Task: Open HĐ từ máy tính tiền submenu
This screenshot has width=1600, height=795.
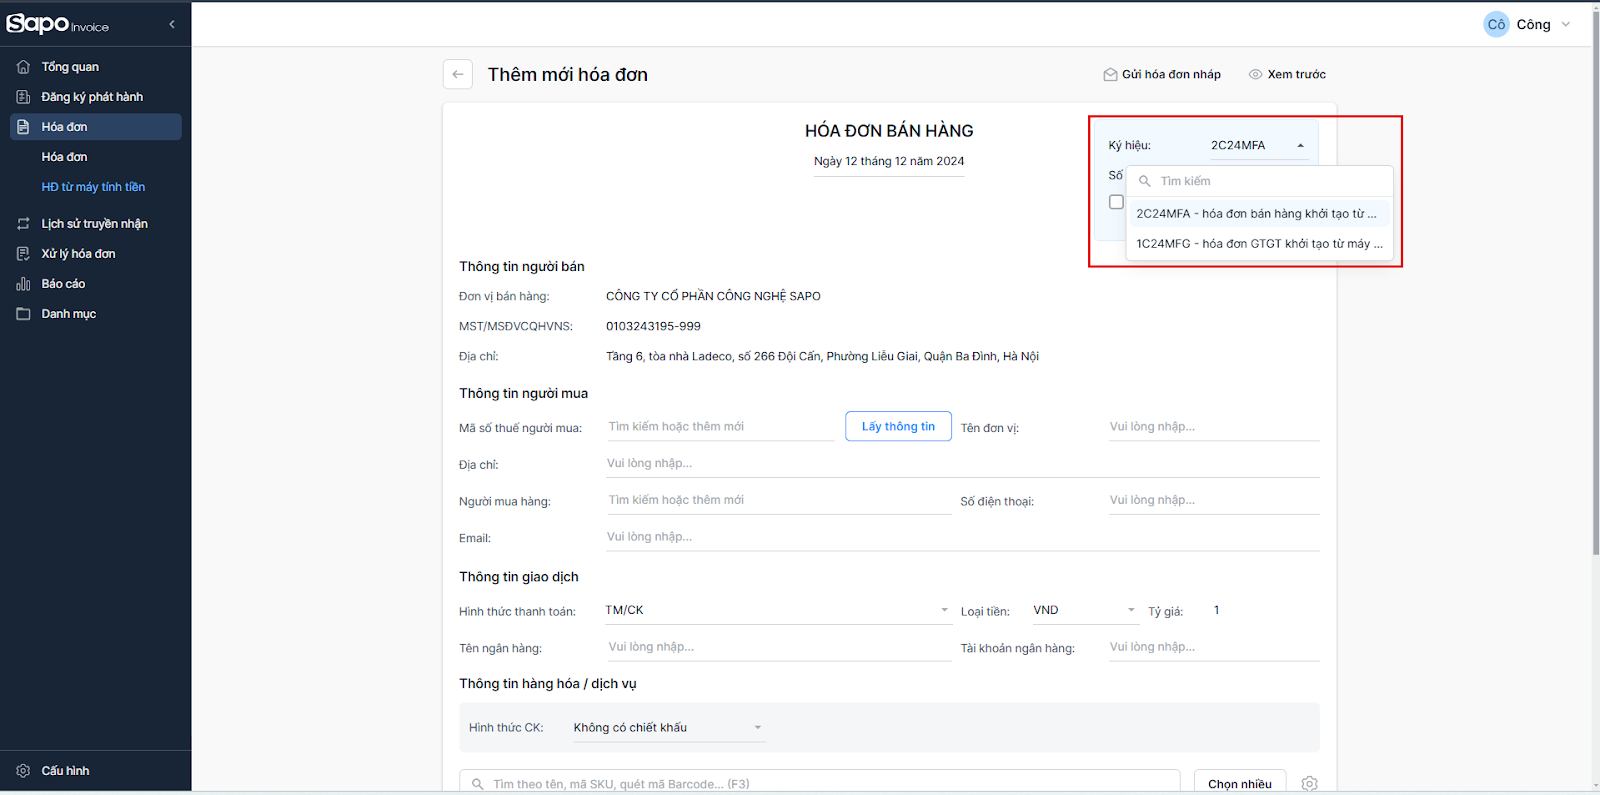Action: click(x=93, y=187)
